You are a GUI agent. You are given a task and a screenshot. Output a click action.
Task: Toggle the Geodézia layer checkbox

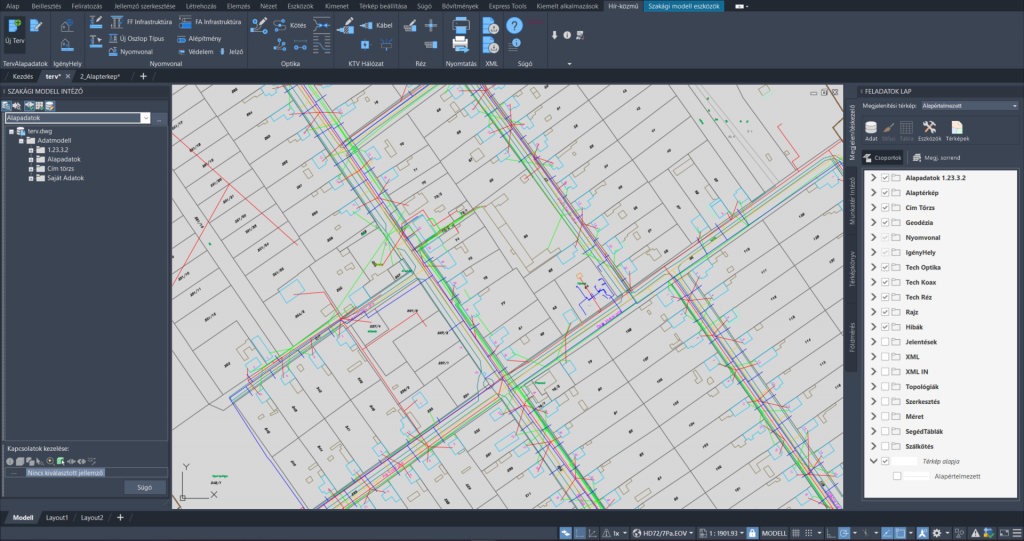pyautogui.click(x=885, y=223)
